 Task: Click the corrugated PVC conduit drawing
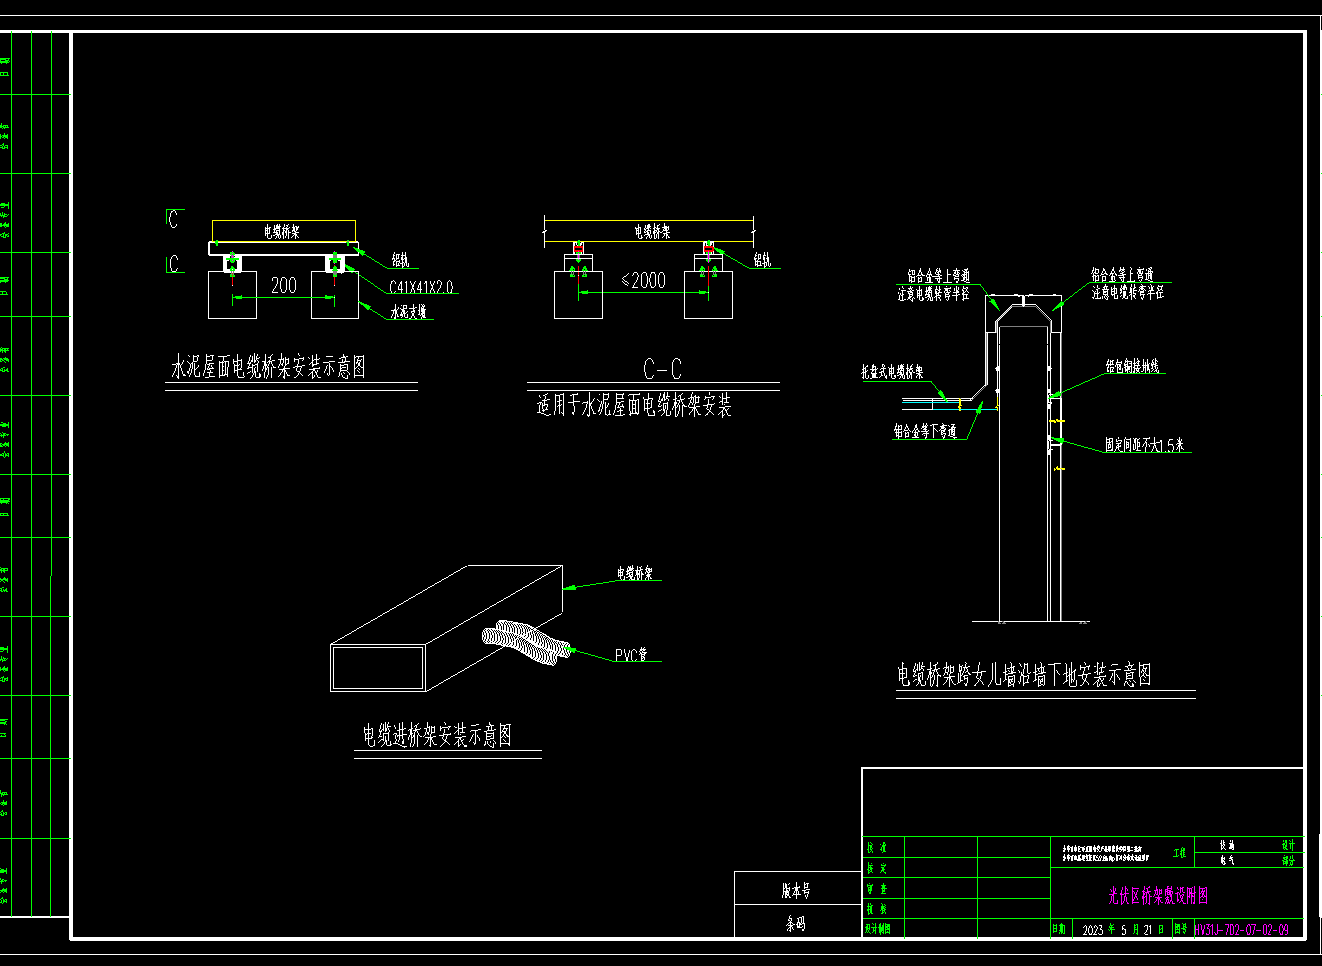point(527,641)
